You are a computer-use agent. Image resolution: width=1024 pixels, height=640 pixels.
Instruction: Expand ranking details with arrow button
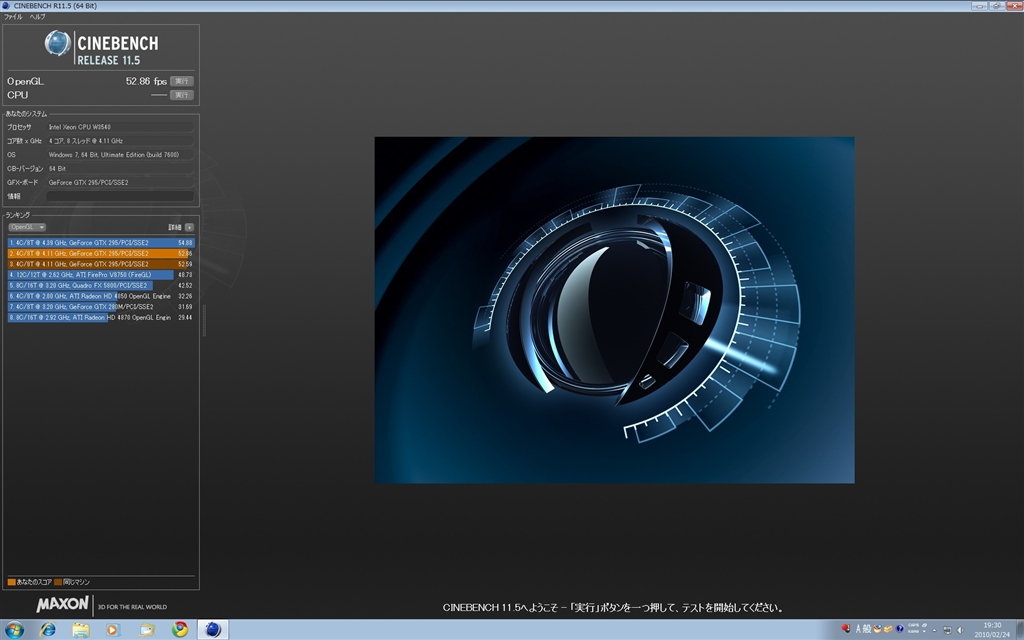pos(189,227)
